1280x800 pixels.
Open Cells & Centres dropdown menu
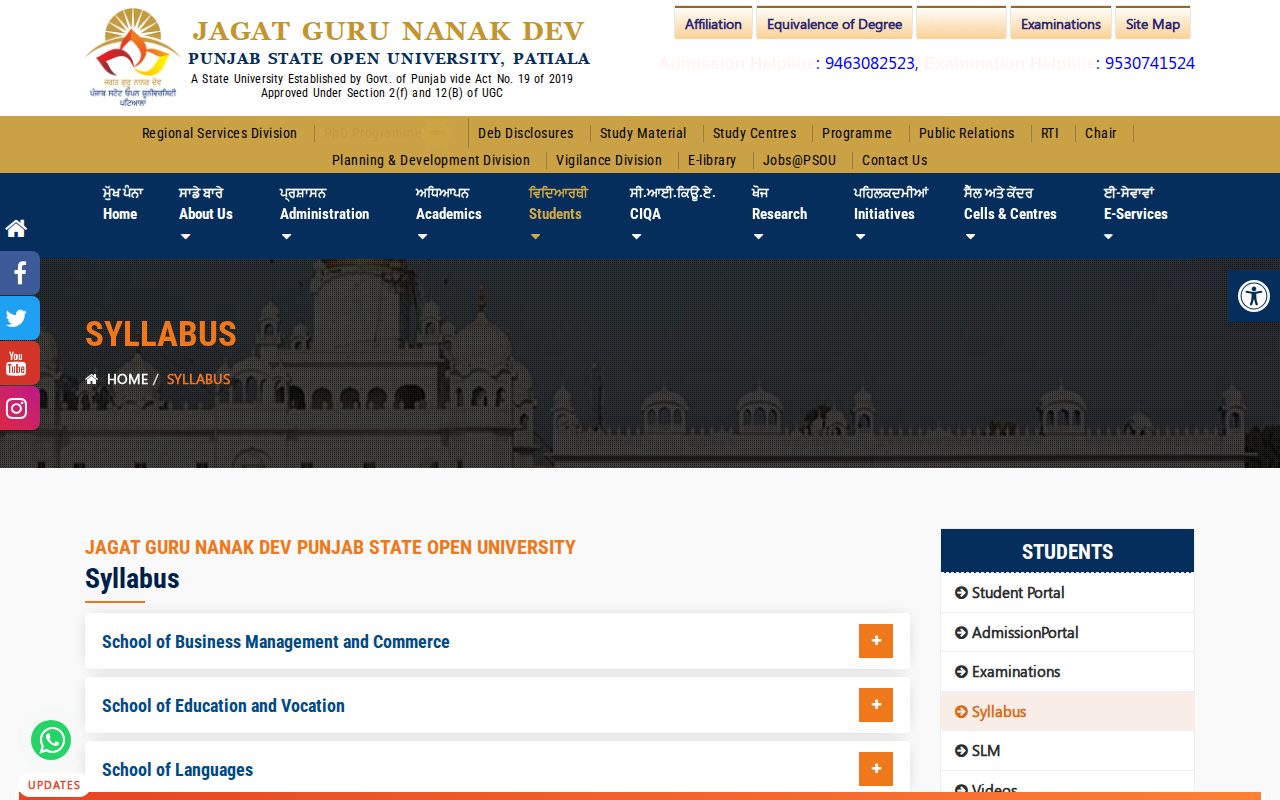pos(1010,214)
